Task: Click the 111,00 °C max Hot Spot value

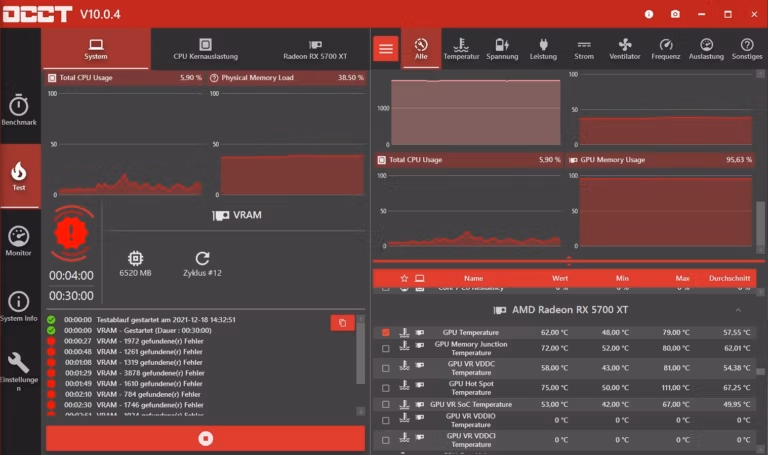Action: point(675,388)
